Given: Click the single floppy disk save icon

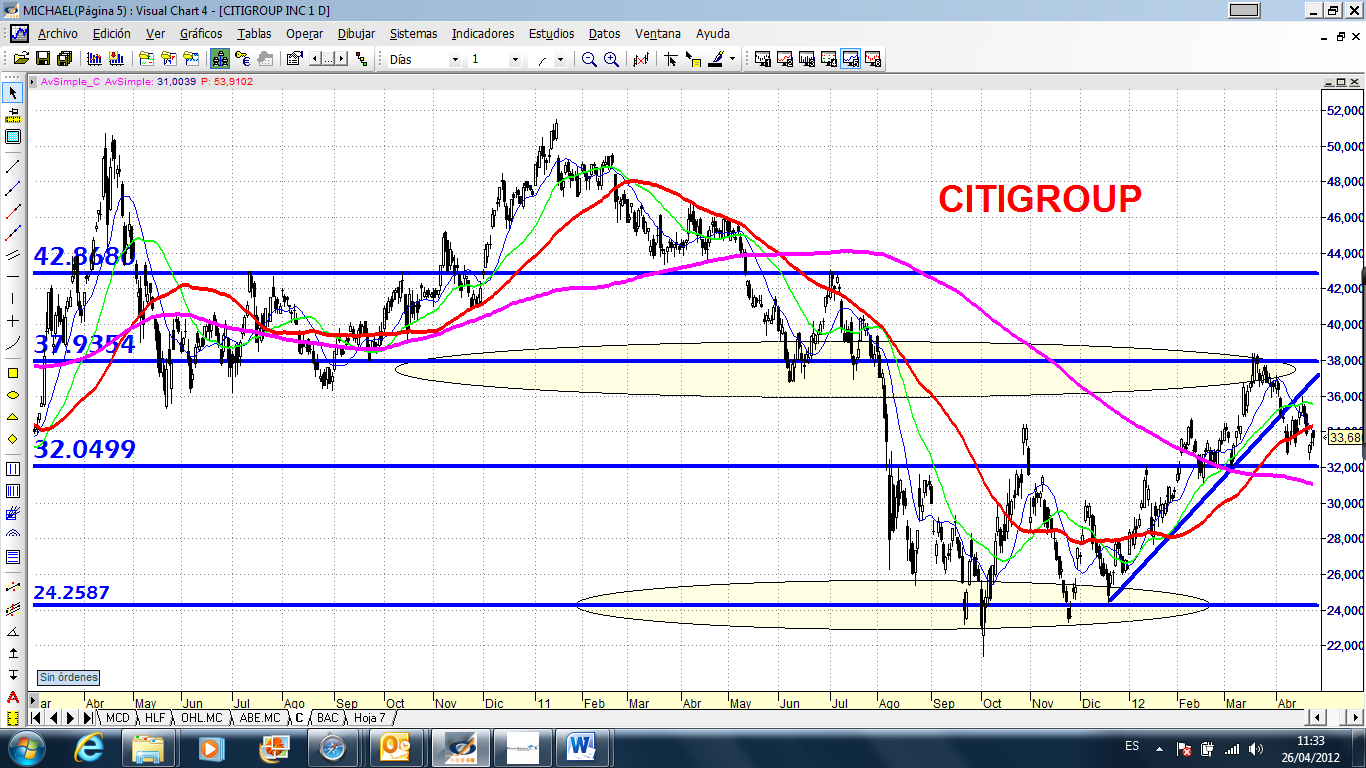Looking at the screenshot, I should click(43, 59).
